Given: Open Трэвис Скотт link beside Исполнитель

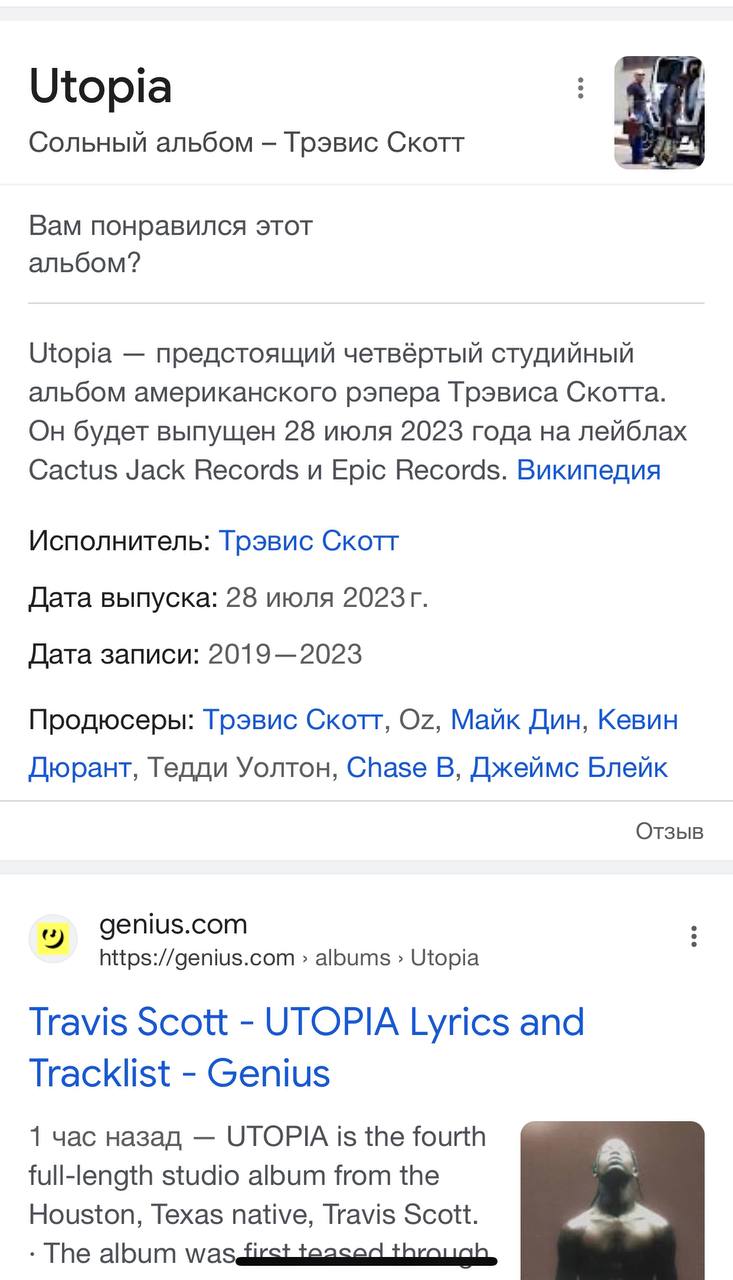Looking at the screenshot, I should [308, 541].
